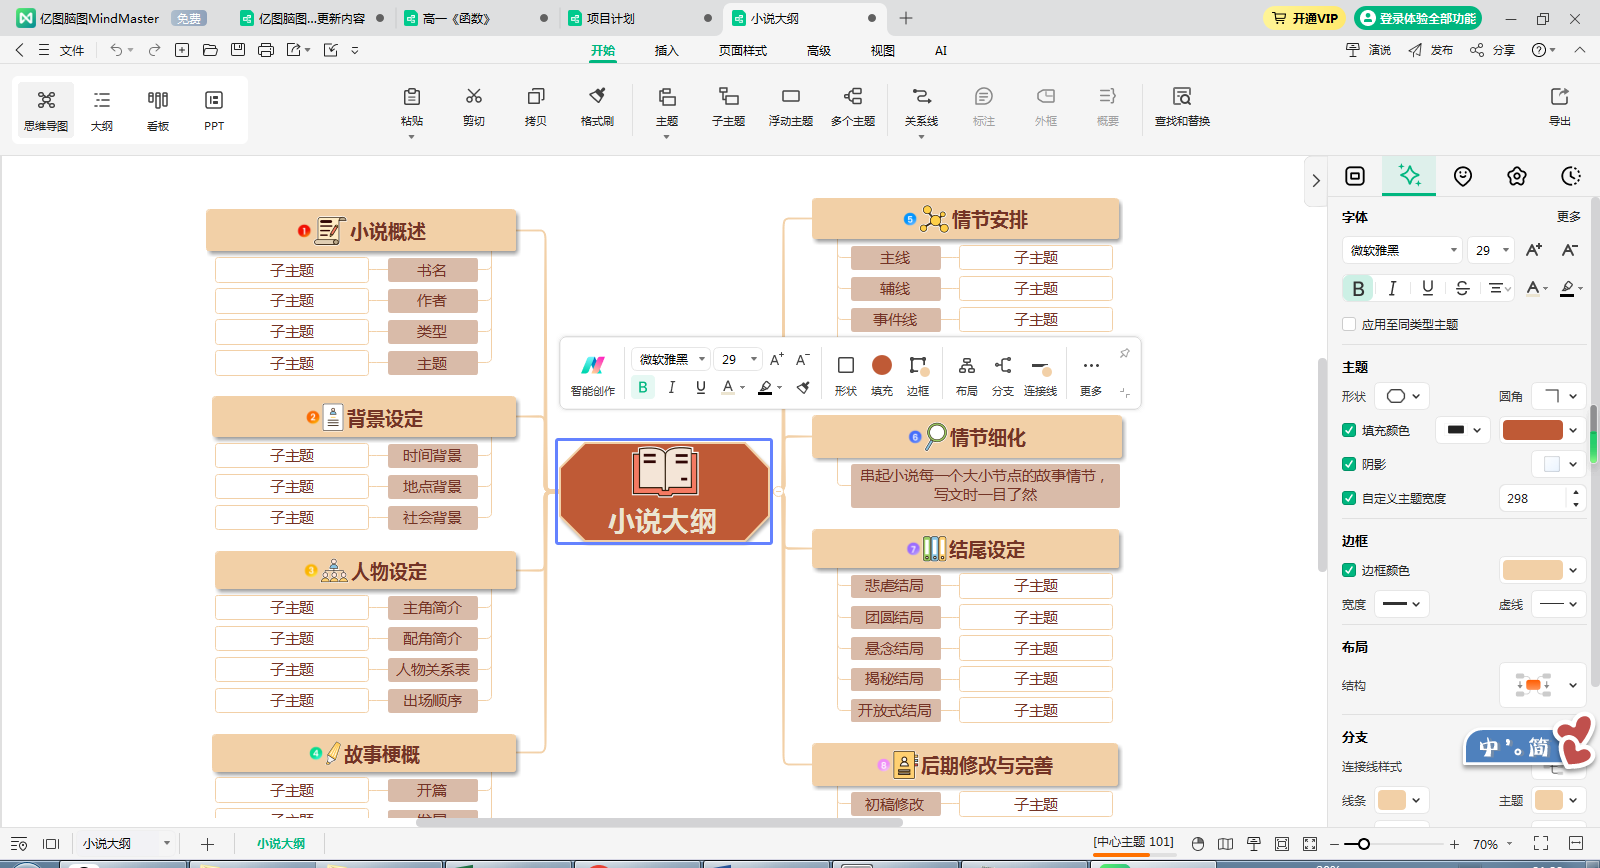Pick the orange-brown fill color swatch
1600x868 pixels.
click(1532, 430)
